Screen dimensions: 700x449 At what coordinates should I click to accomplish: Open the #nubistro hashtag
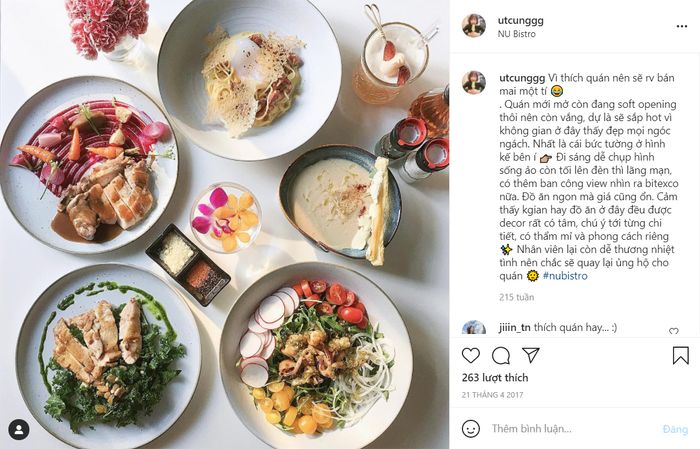pos(565,276)
